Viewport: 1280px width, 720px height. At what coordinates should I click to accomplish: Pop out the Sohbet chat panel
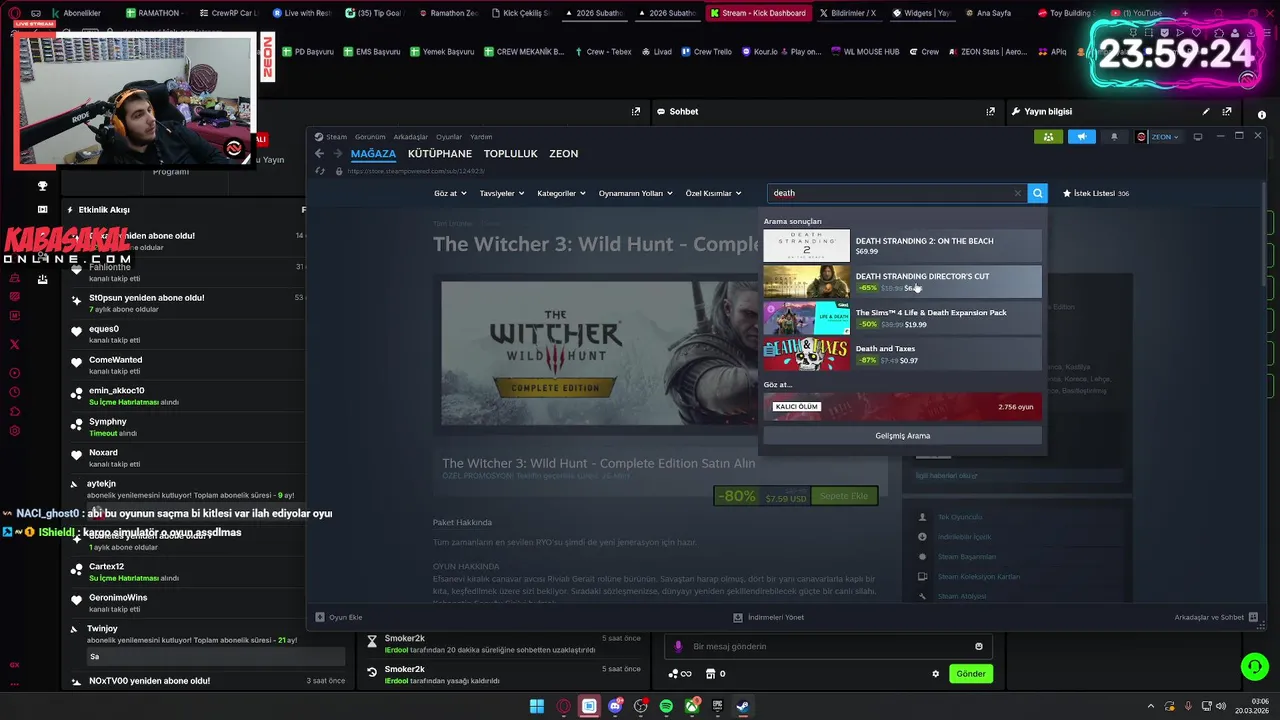pyautogui.click(x=990, y=111)
